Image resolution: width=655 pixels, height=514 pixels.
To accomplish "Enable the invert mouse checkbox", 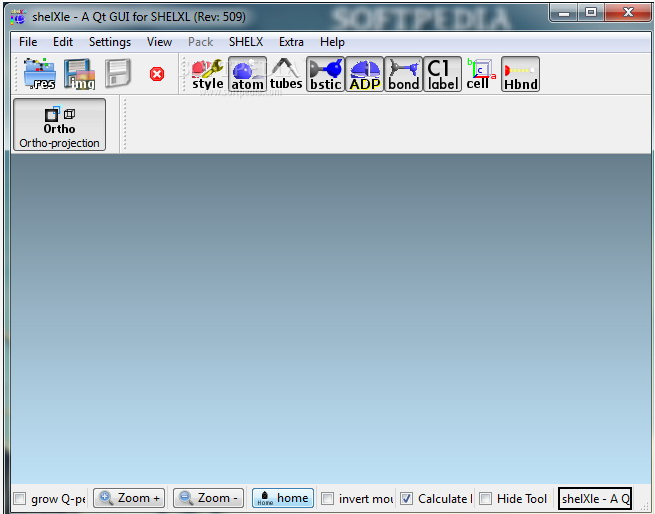I will 328,499.
